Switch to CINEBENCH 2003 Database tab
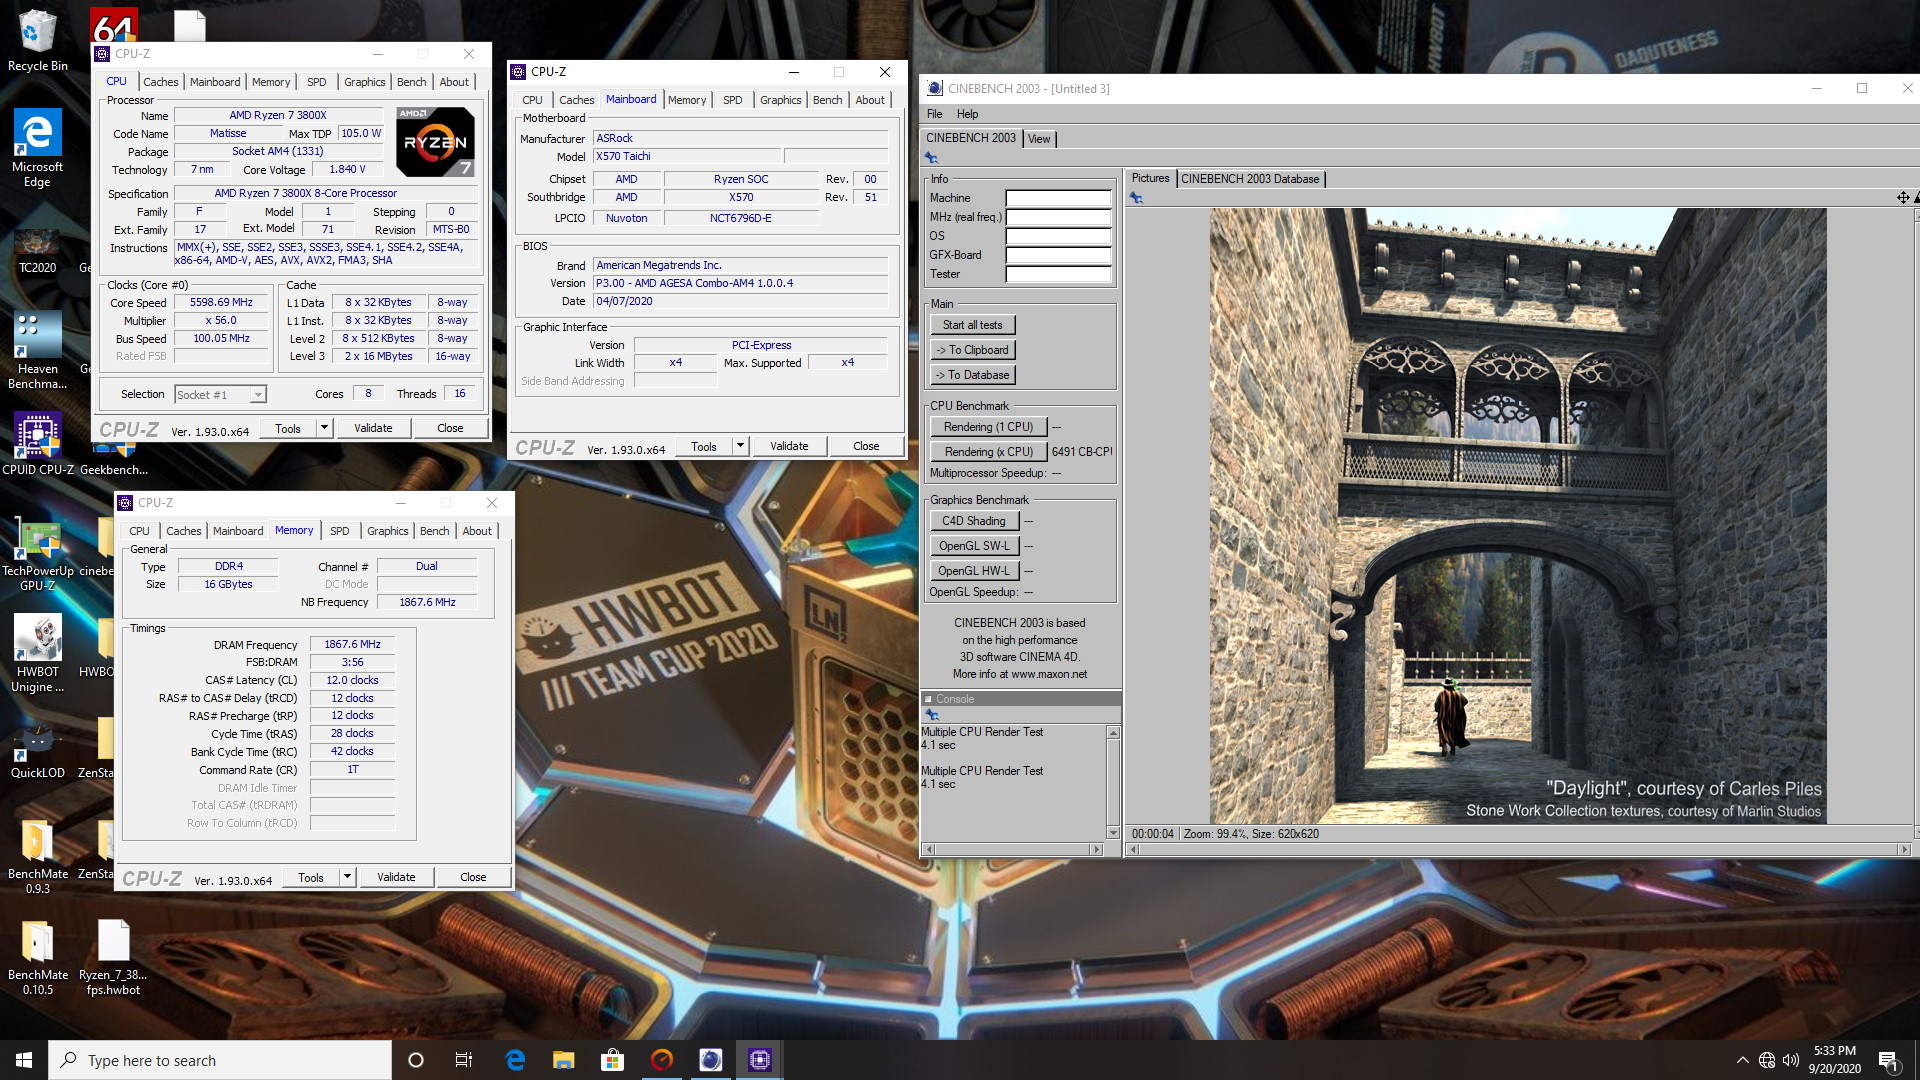The width and height of the screenshot is (1920, 1080). [1250, 179]
